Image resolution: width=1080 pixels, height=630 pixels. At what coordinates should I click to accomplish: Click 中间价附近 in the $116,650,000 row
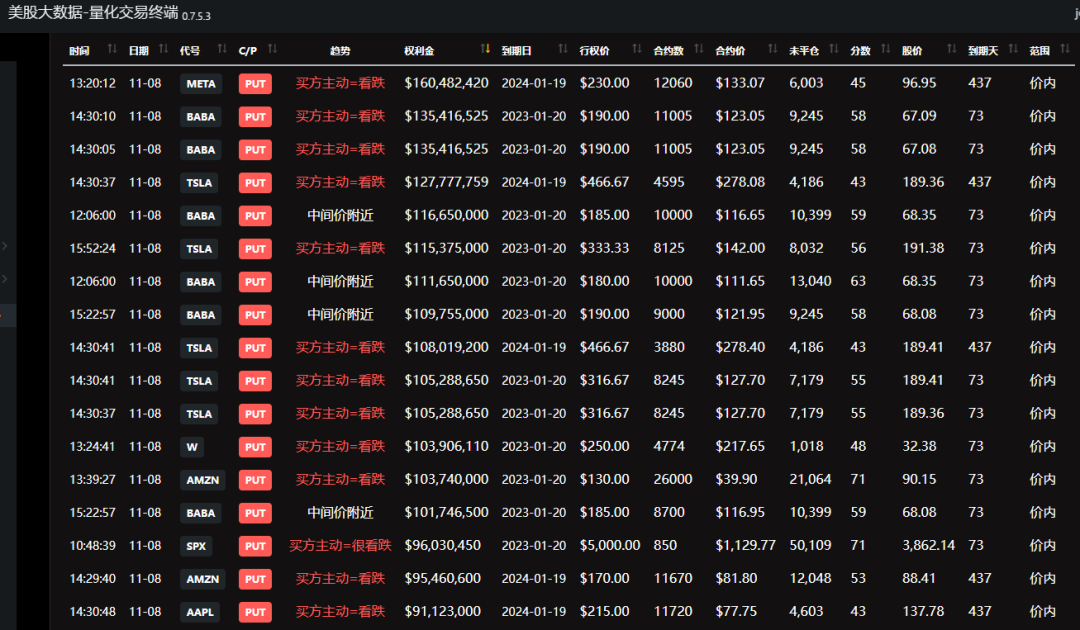[x=340, y=216]
